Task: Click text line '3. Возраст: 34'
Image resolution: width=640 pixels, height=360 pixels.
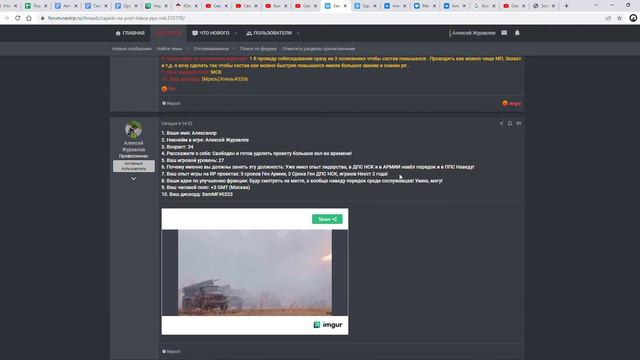Action: [x=177, y=147]
